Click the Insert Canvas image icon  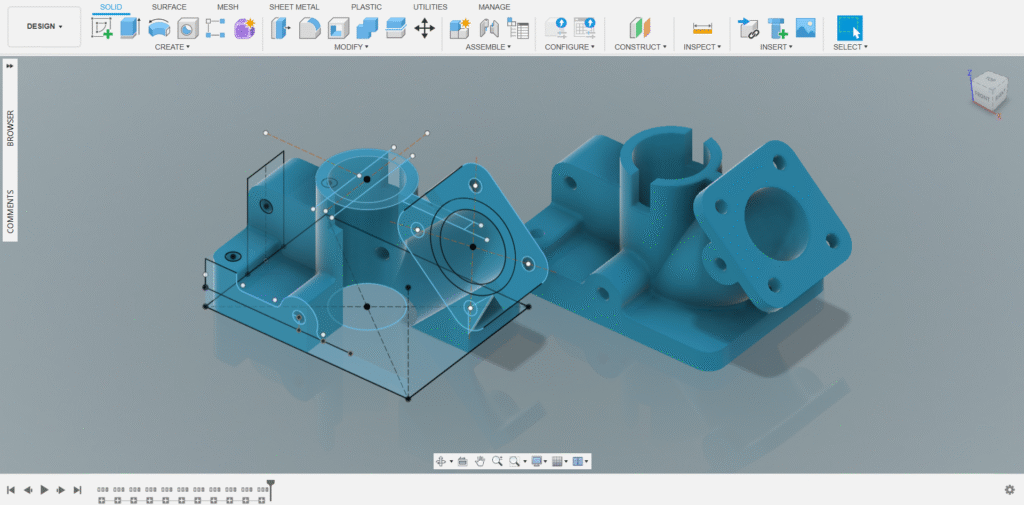click(805, 27)
